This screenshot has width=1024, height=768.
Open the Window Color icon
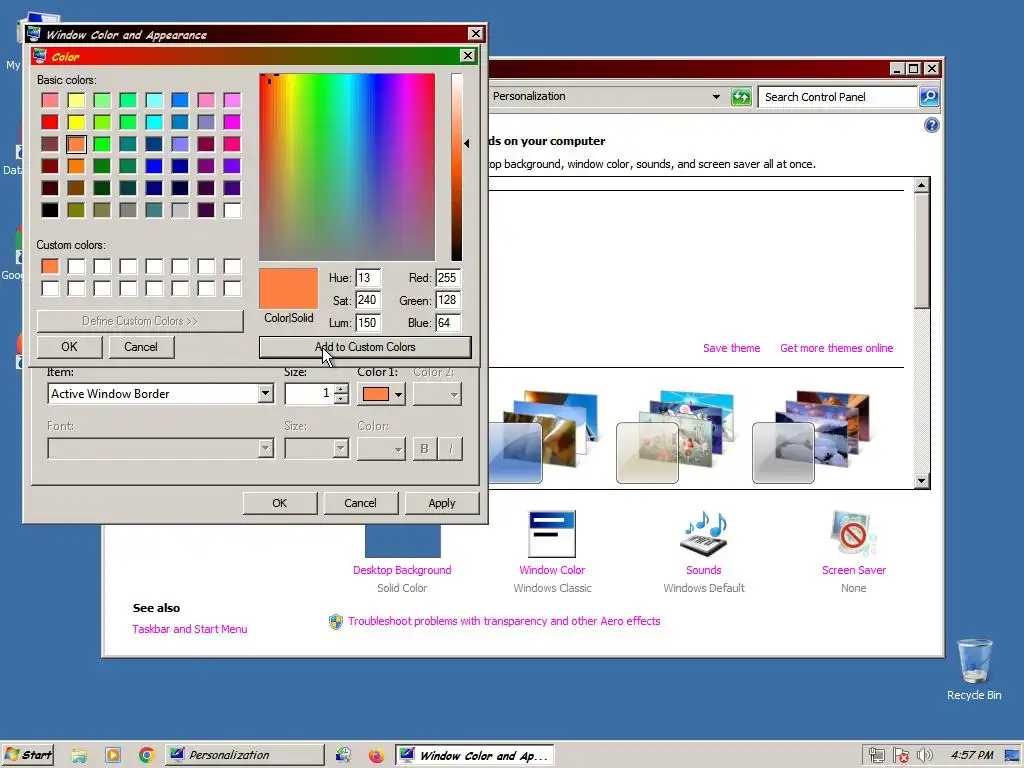pos(552,534)
